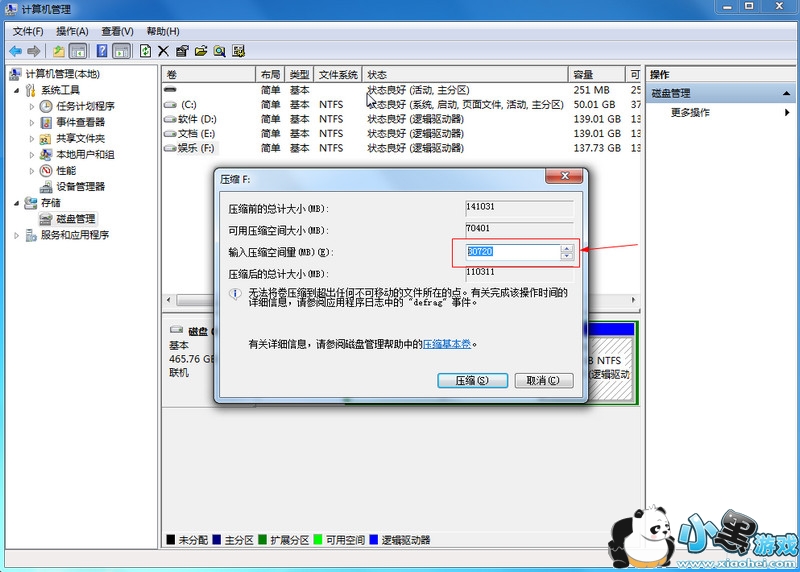
Task: Decrease the shrink amount with the down spinner
Action: pyautogui.click(x=567, y=256)
